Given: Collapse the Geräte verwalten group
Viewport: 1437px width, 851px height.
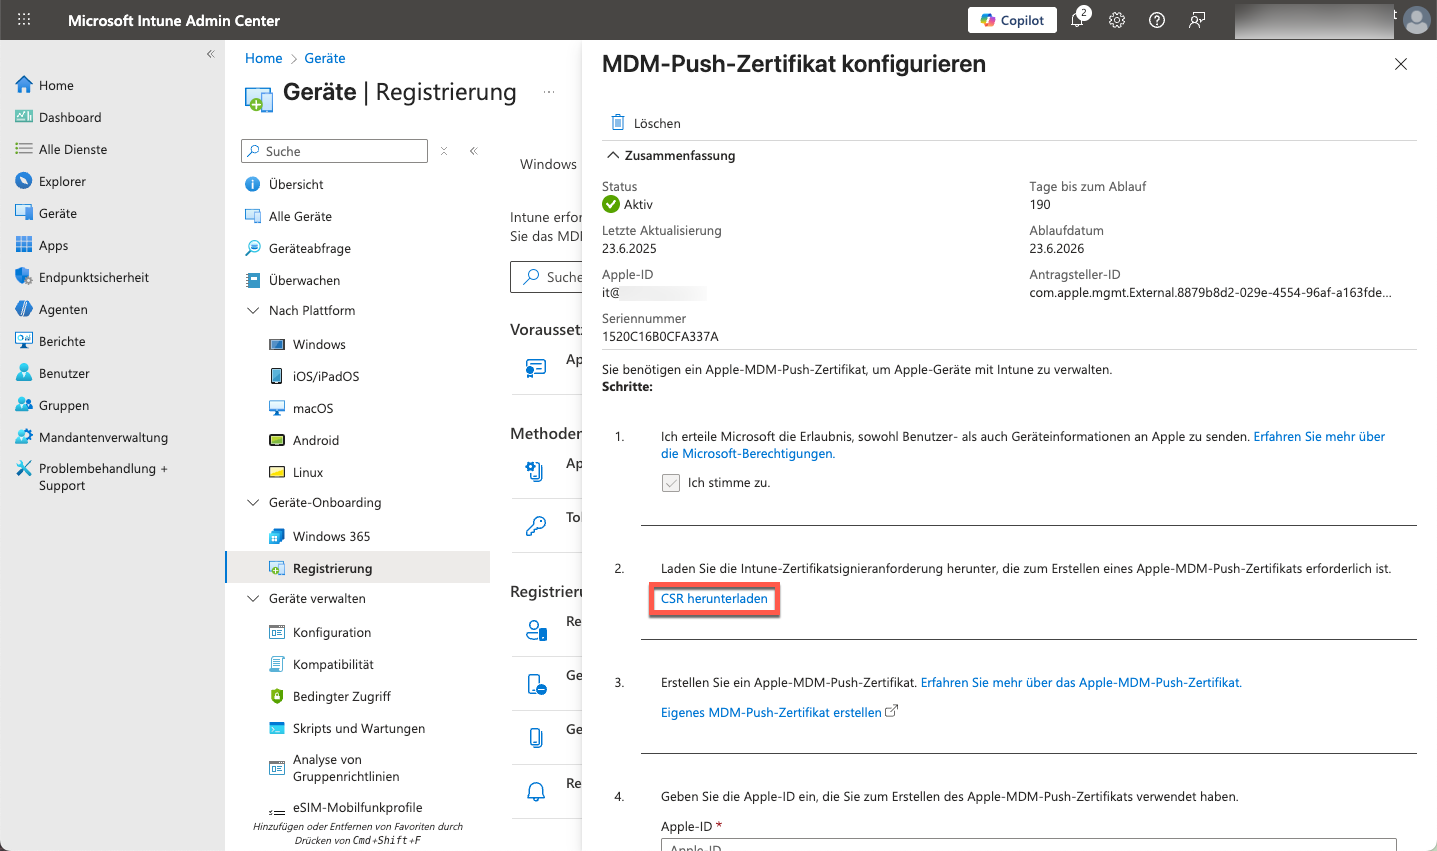Looking at the screenshot, I should pyautogui.click(x=253, y=599).
